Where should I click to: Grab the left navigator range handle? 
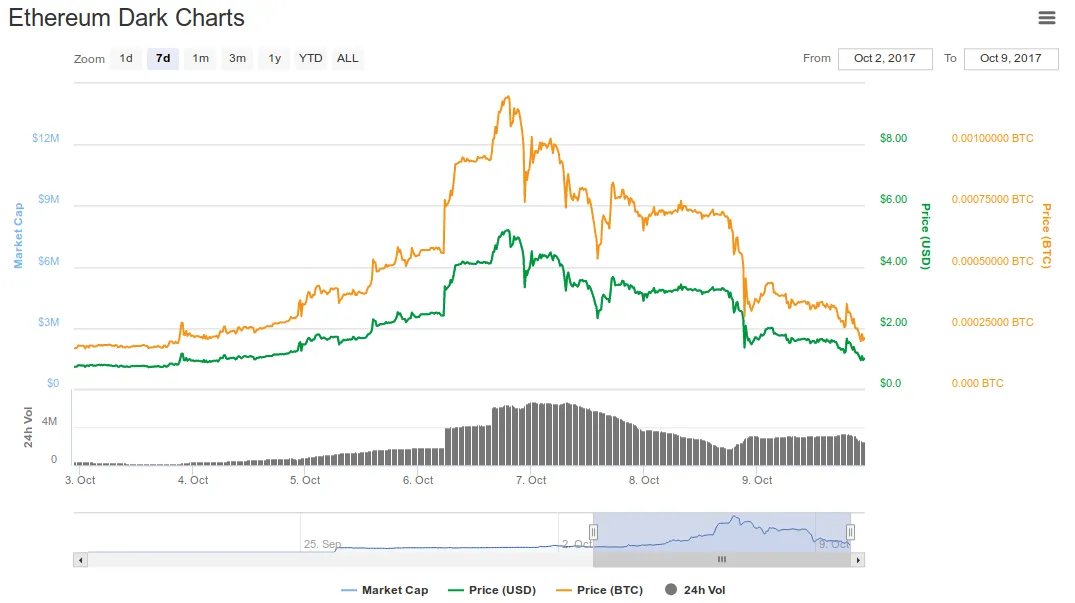pyautogui.click(x=593, y=532)
